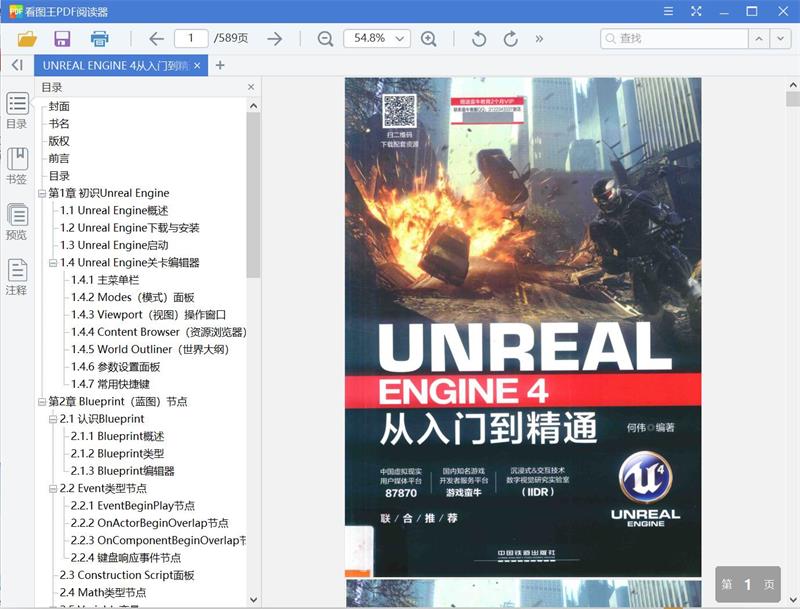
Task: Open 1.4.7 常用快捷键 entry
Action: coord(110,384)
